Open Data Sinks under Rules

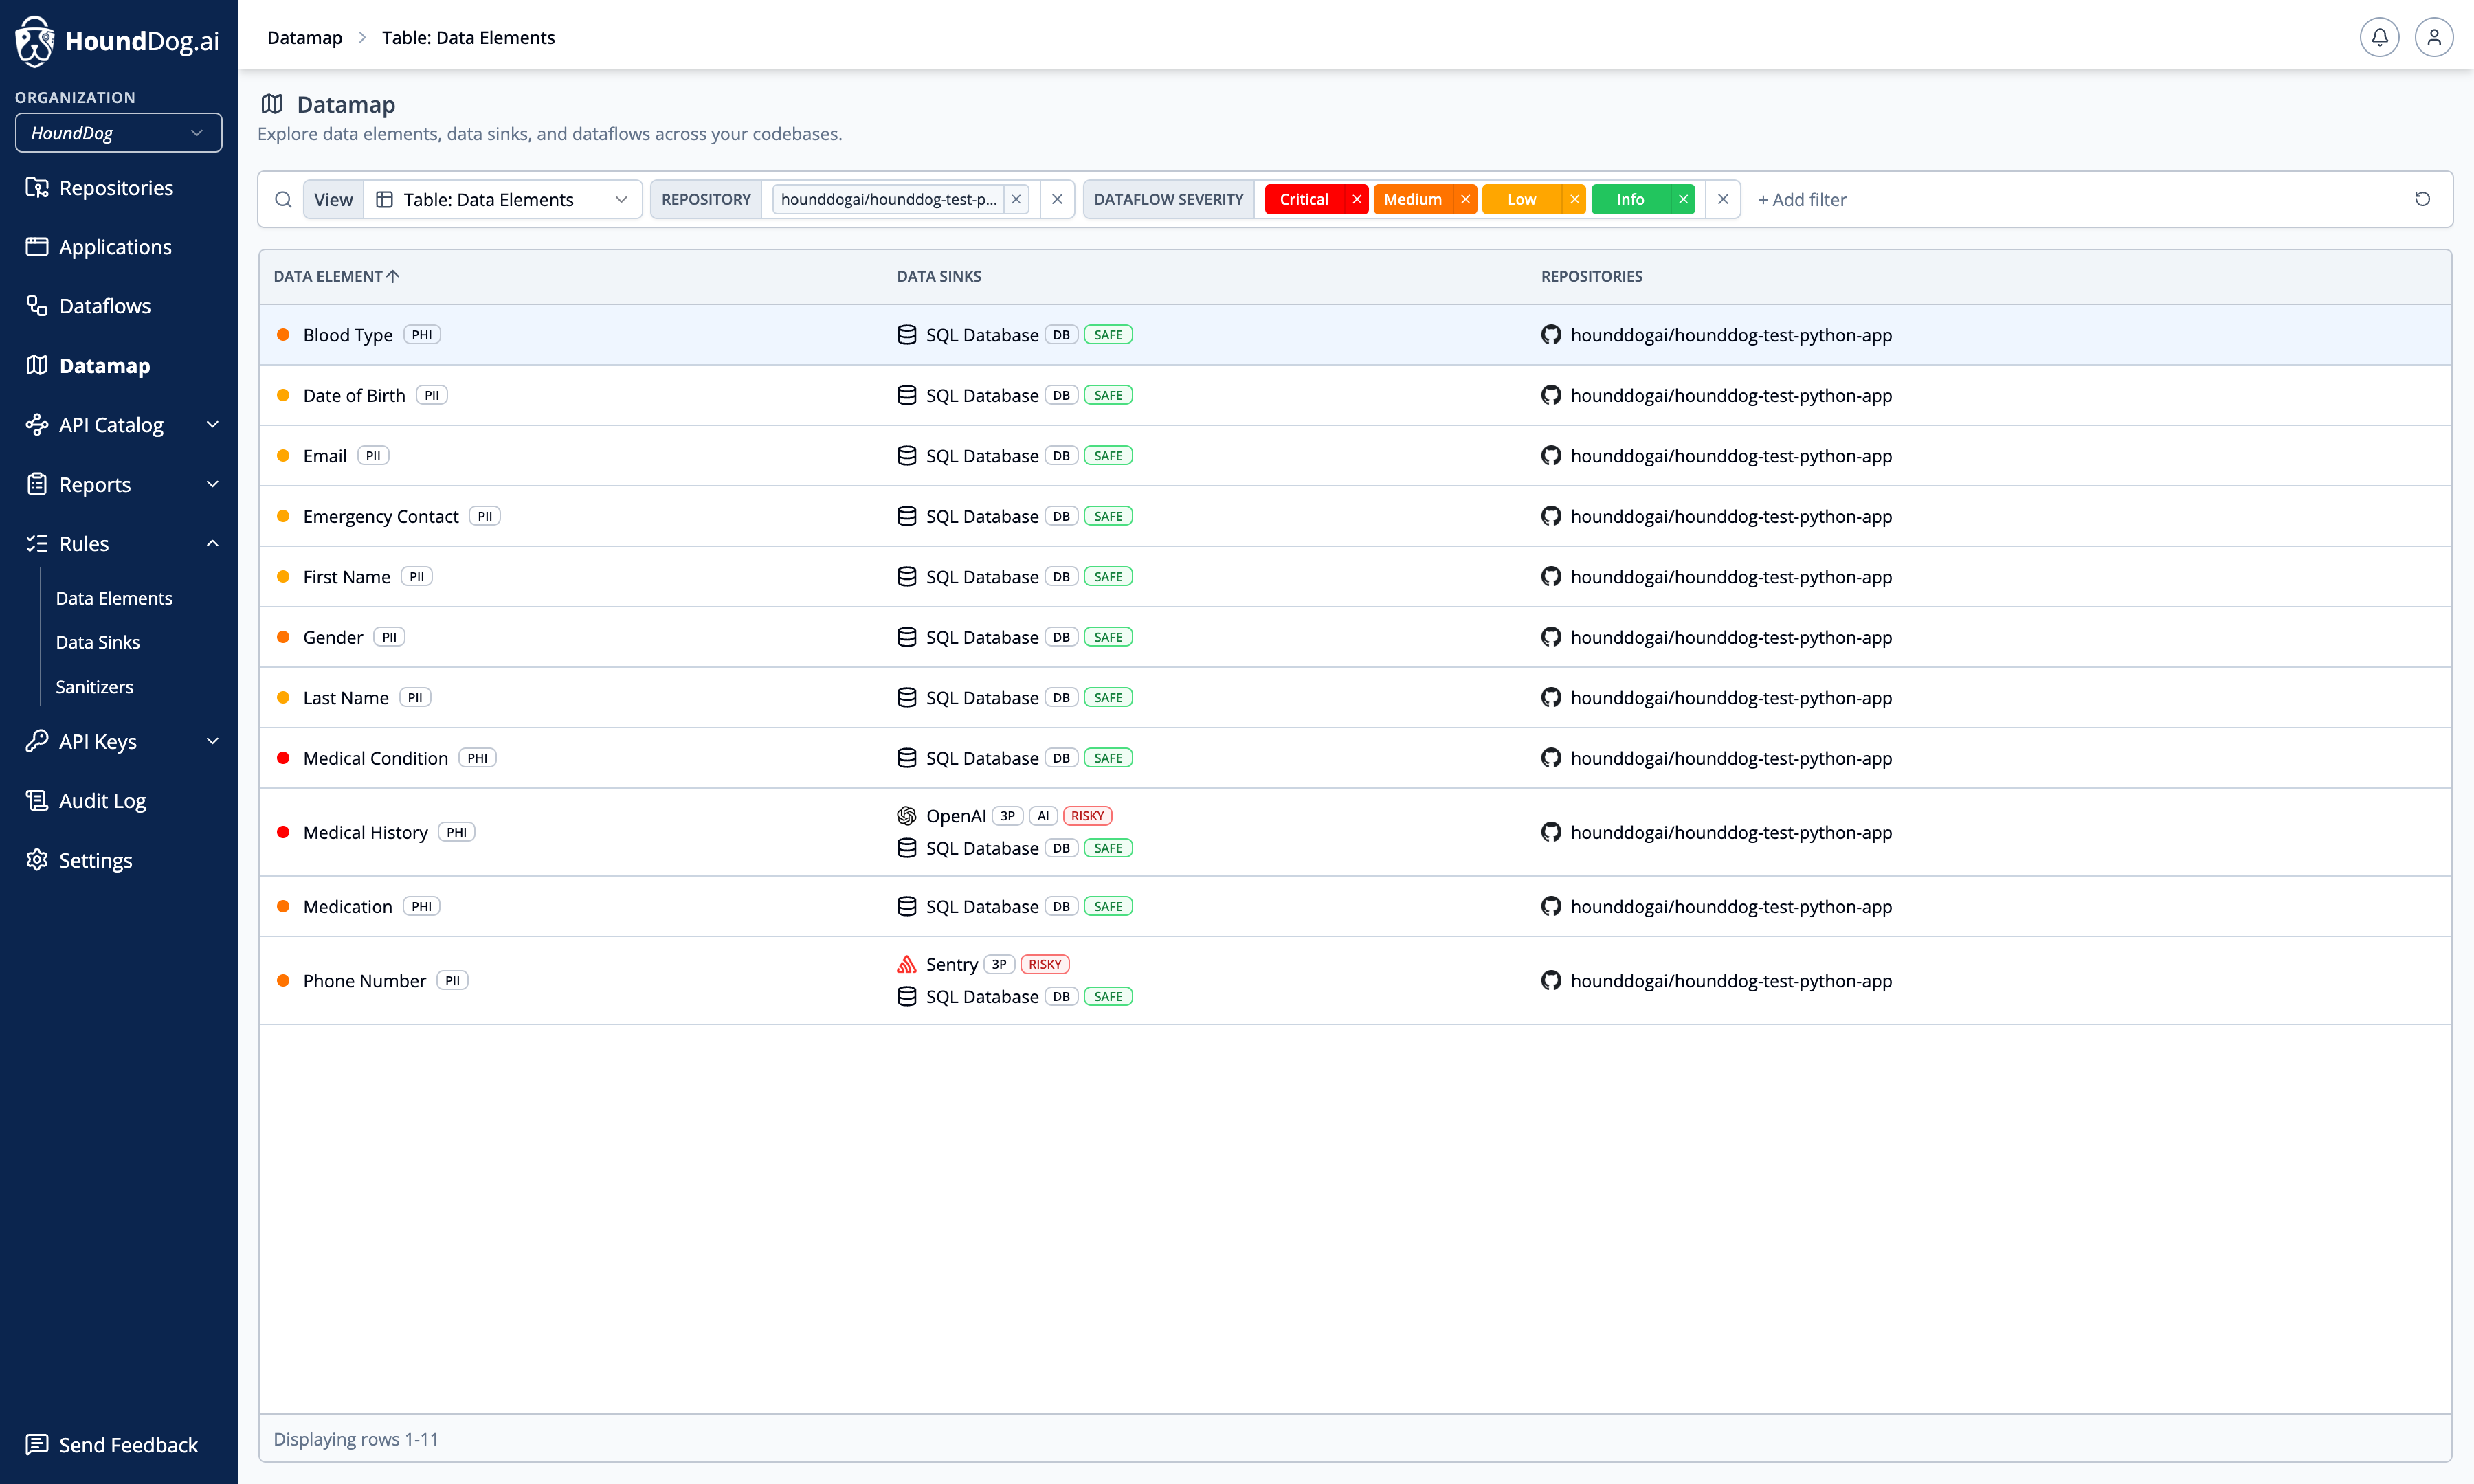97,642
